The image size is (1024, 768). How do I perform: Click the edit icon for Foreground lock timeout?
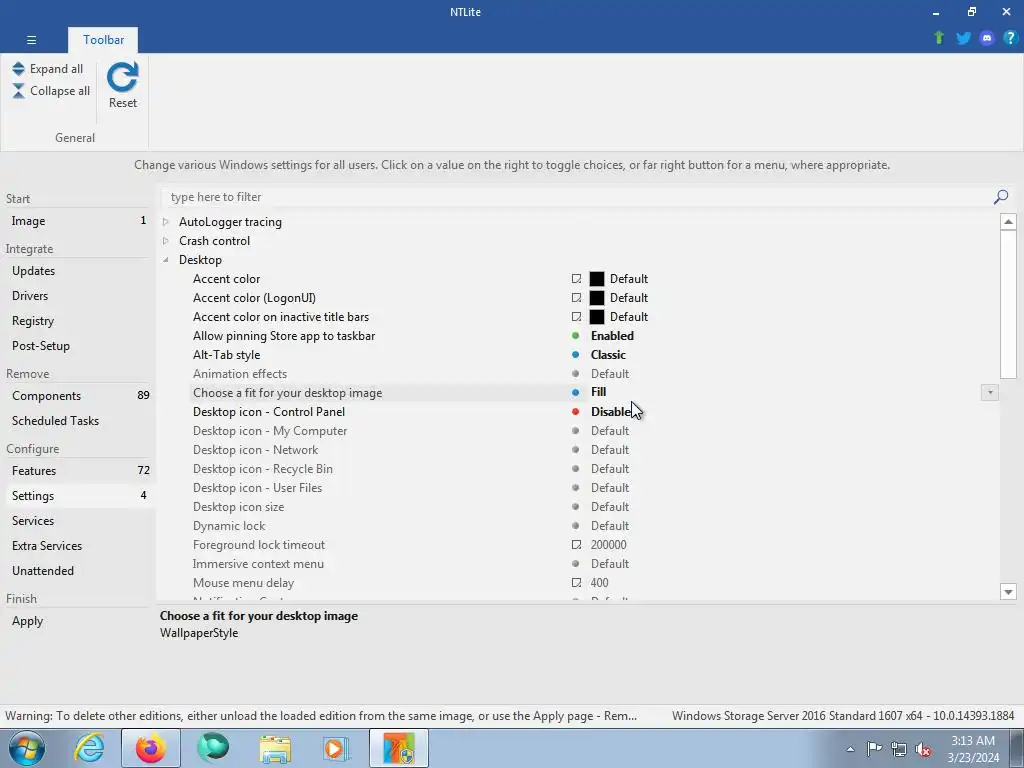[x=576, y=545]
